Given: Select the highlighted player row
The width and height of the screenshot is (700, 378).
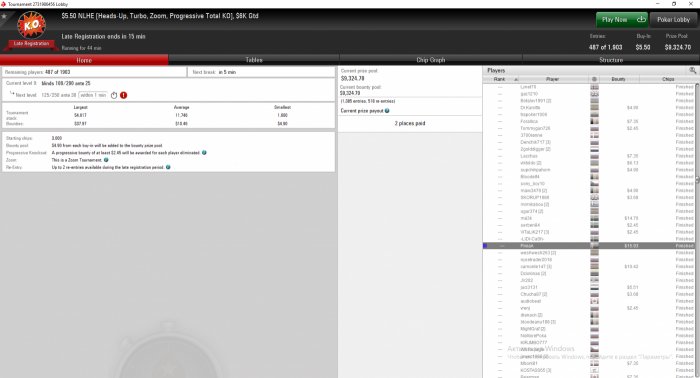Looking at the screenshot, I should click(x=589, y=246).
